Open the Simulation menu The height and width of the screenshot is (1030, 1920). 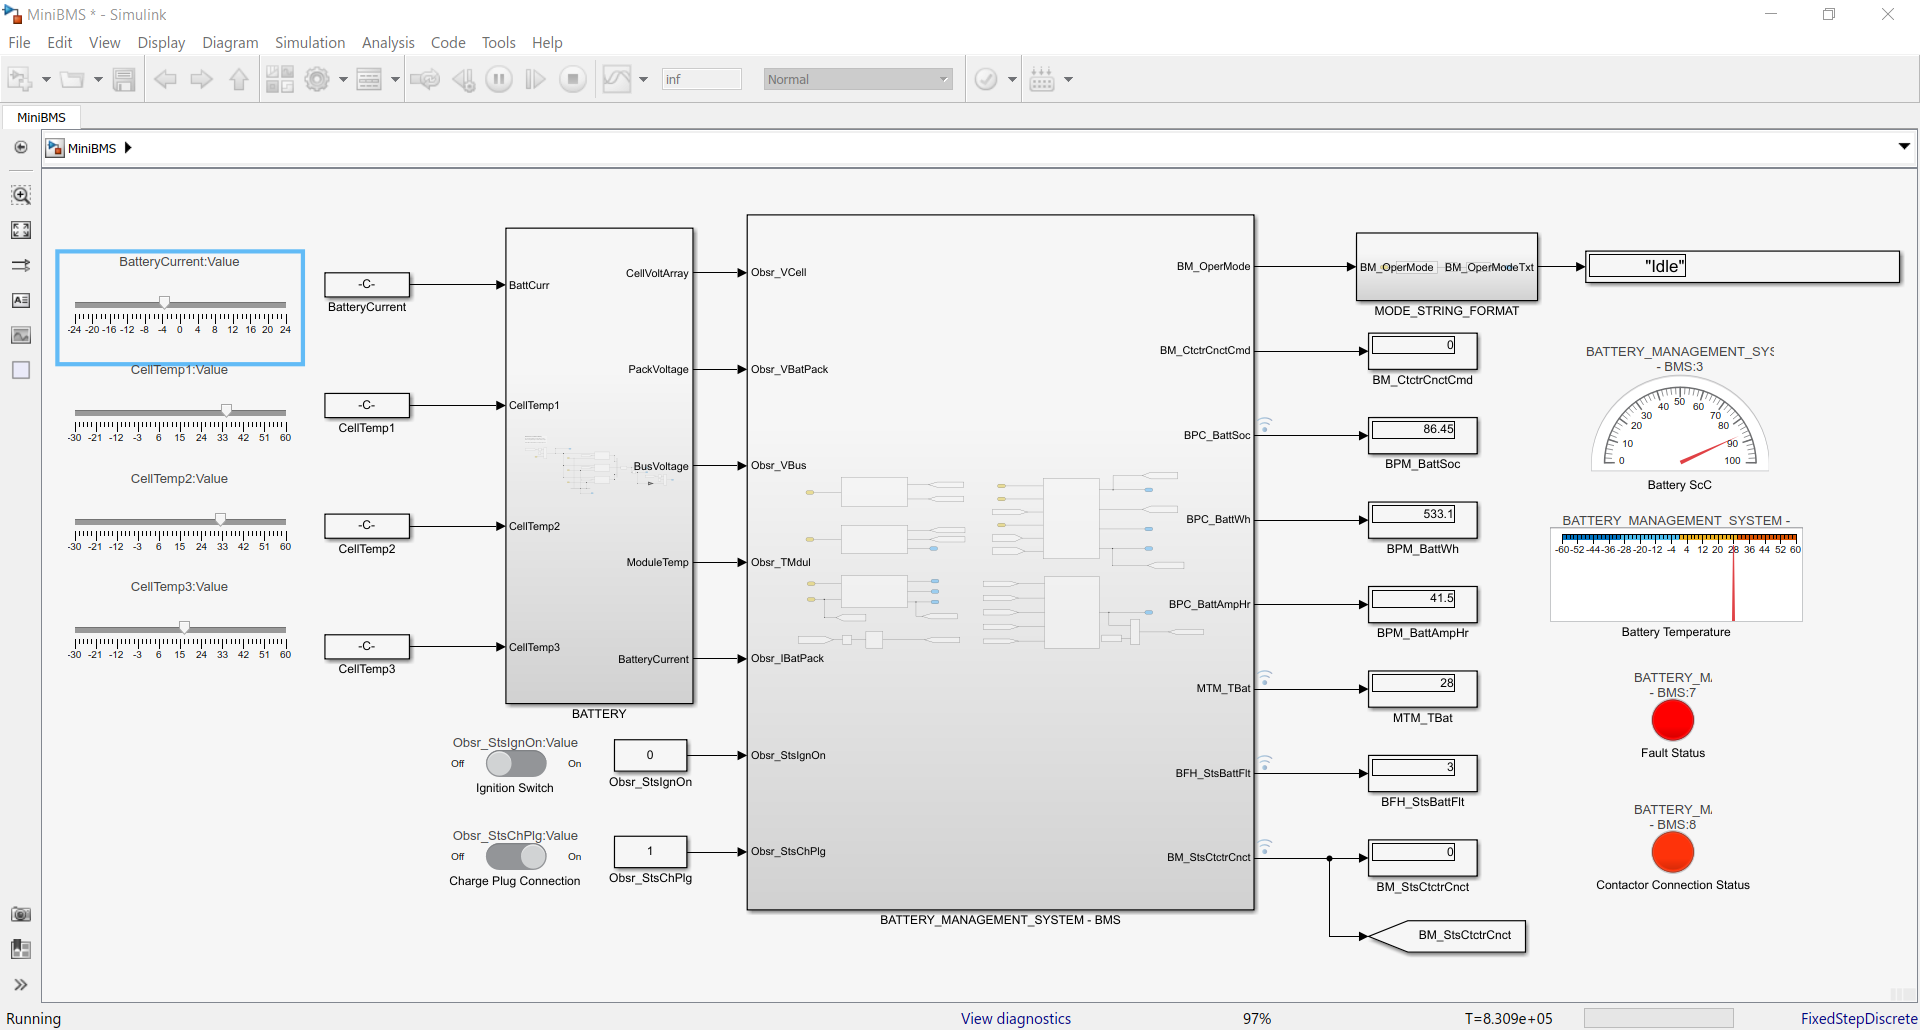click(x=310, y=42)
